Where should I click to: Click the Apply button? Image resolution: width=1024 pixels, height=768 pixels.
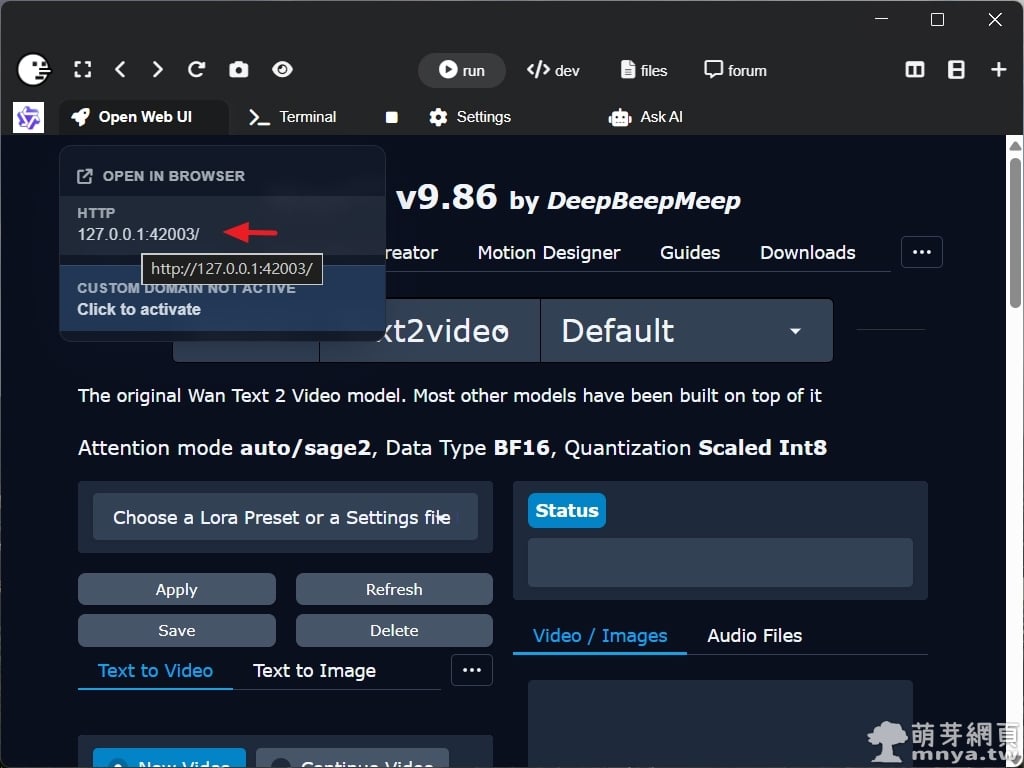coord(176,590)
